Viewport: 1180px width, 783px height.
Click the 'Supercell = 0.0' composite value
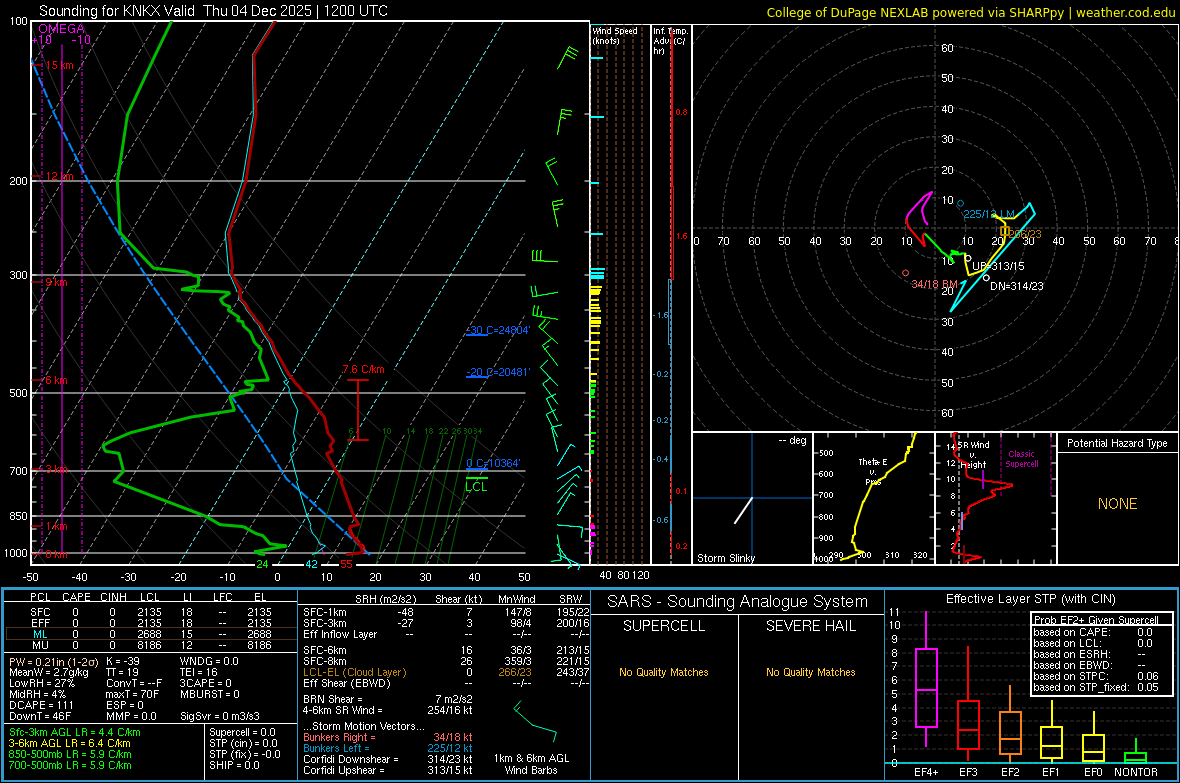coord(242,733)
